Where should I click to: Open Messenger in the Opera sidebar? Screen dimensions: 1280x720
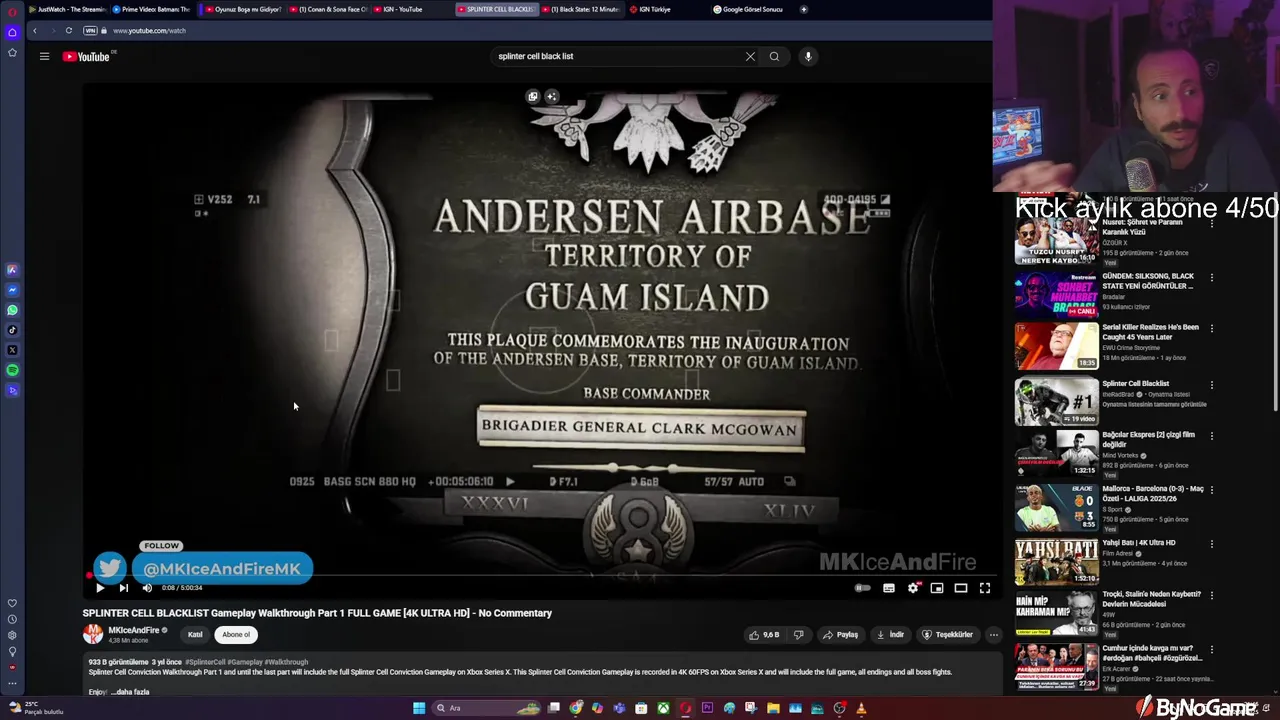pos(12,290)
